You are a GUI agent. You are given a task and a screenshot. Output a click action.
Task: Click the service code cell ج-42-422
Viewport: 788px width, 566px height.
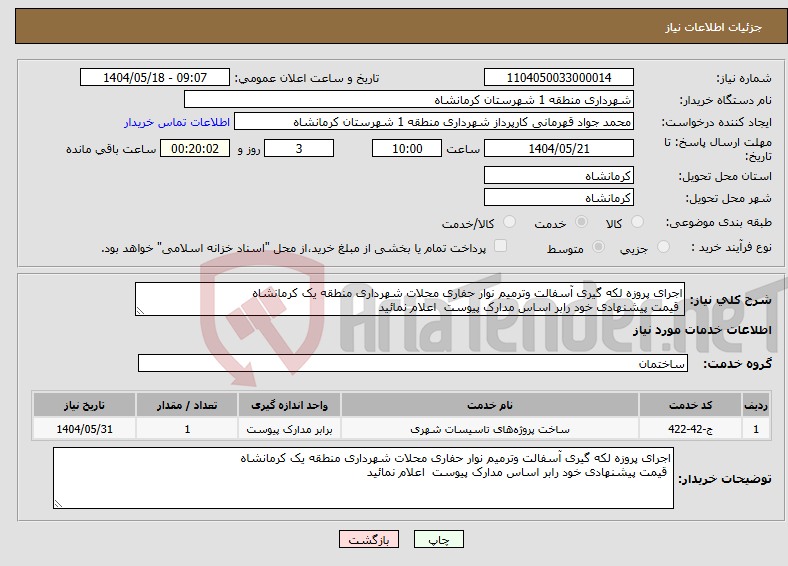691,429
